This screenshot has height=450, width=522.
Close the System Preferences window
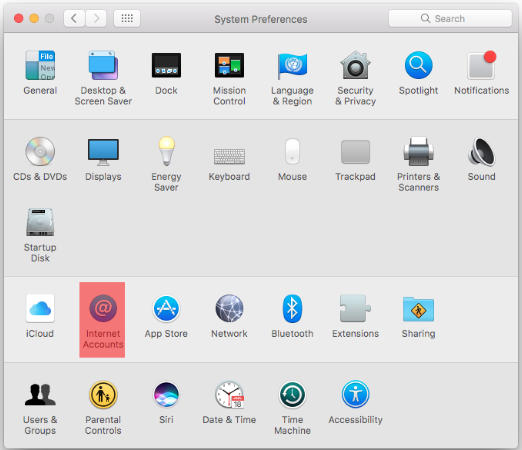(x=19, y=18)
